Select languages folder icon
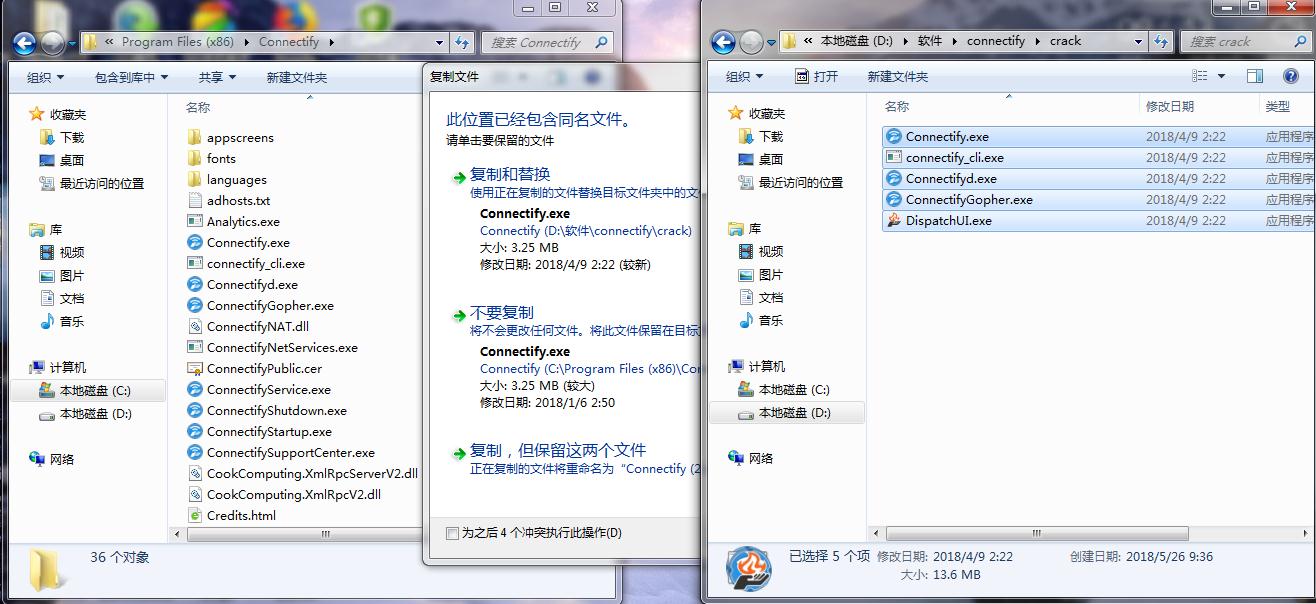 [195, 180]
